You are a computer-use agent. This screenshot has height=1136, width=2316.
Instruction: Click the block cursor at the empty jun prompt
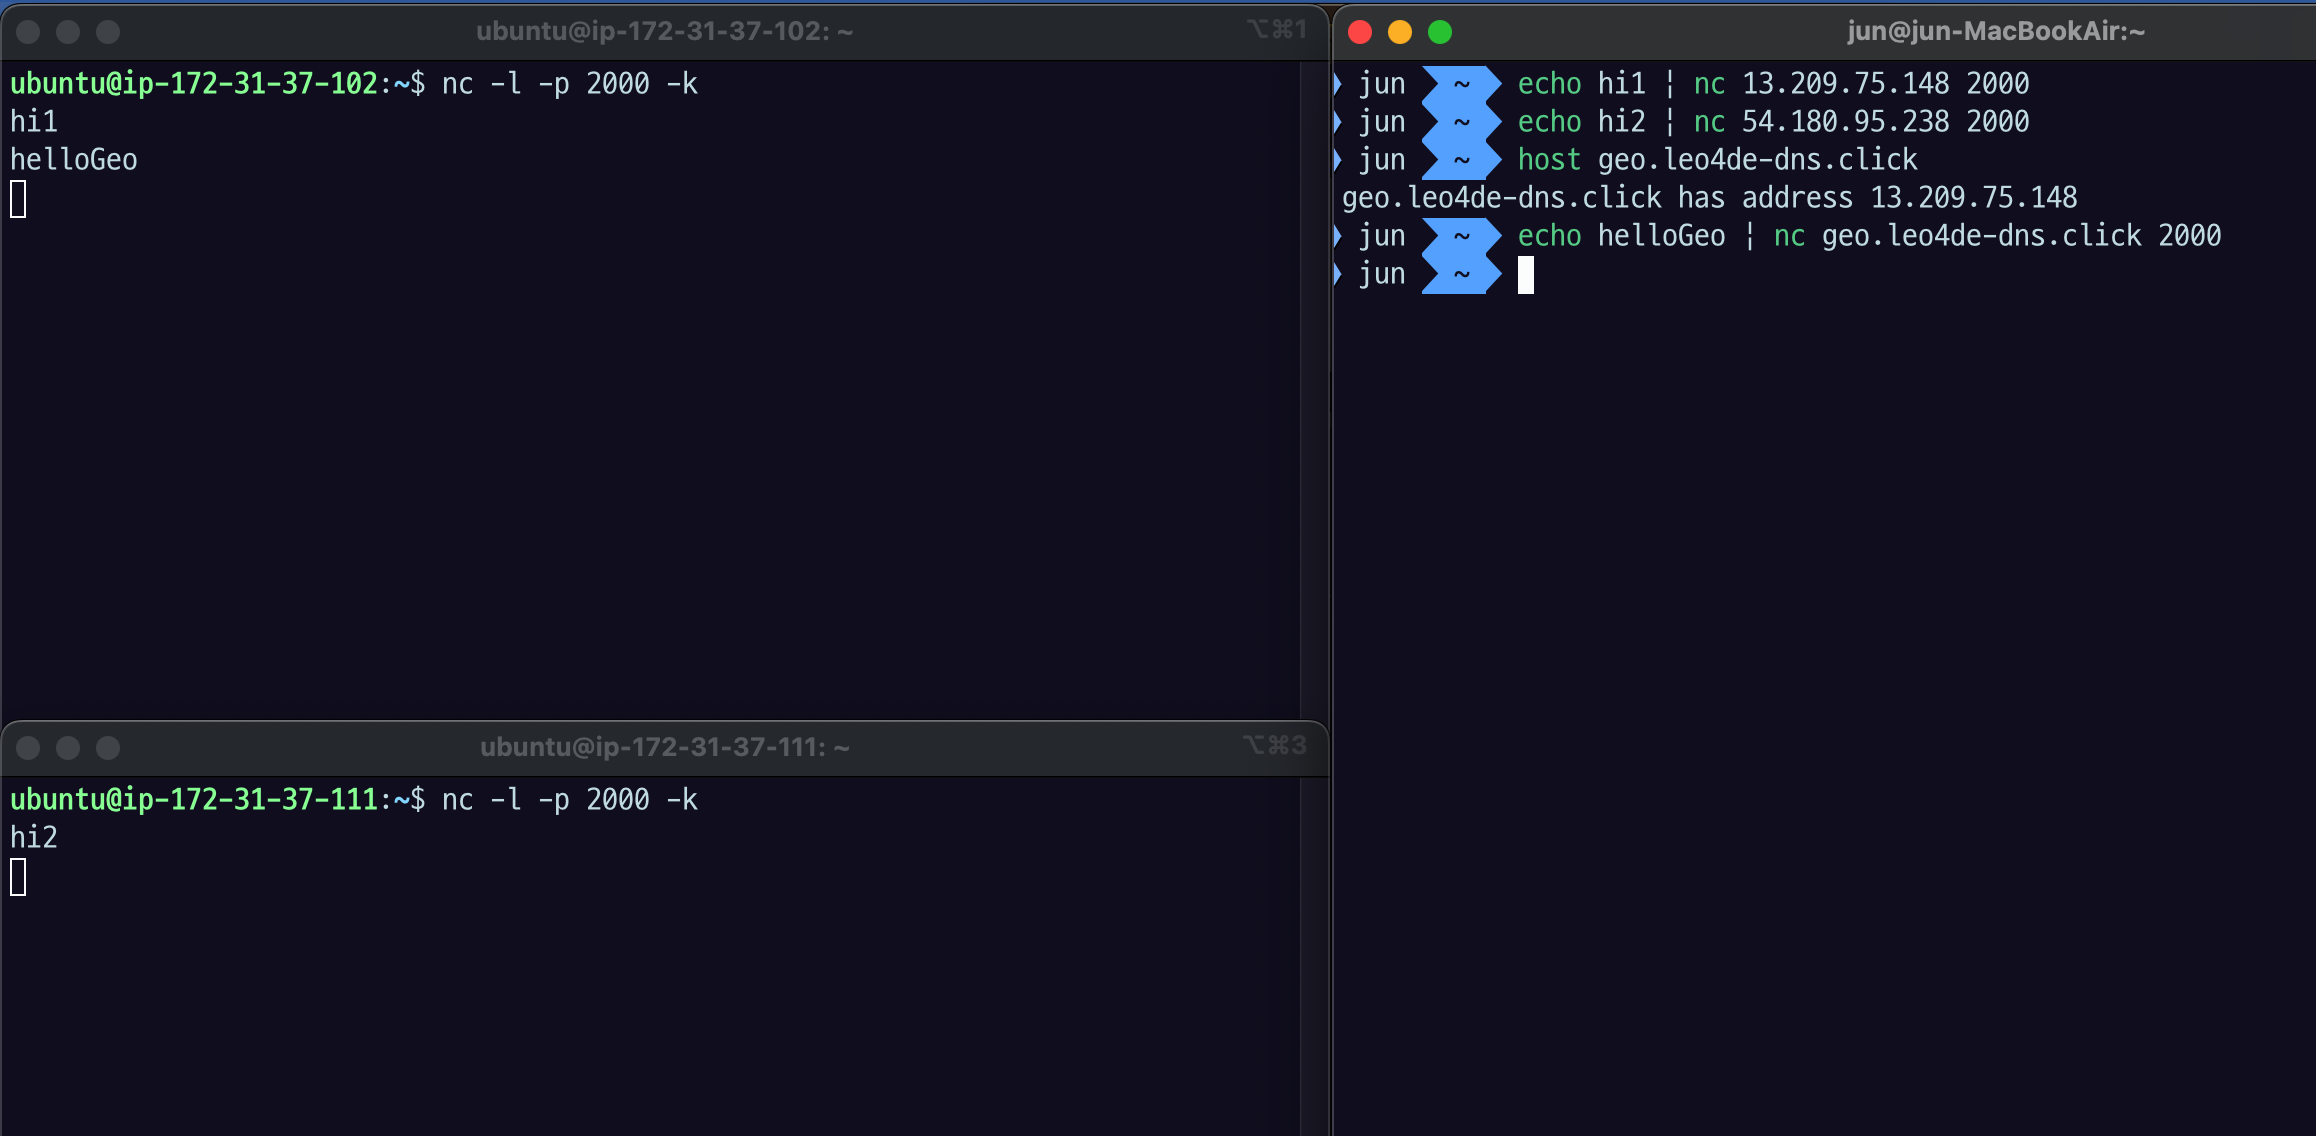(x=1525, y=275)
